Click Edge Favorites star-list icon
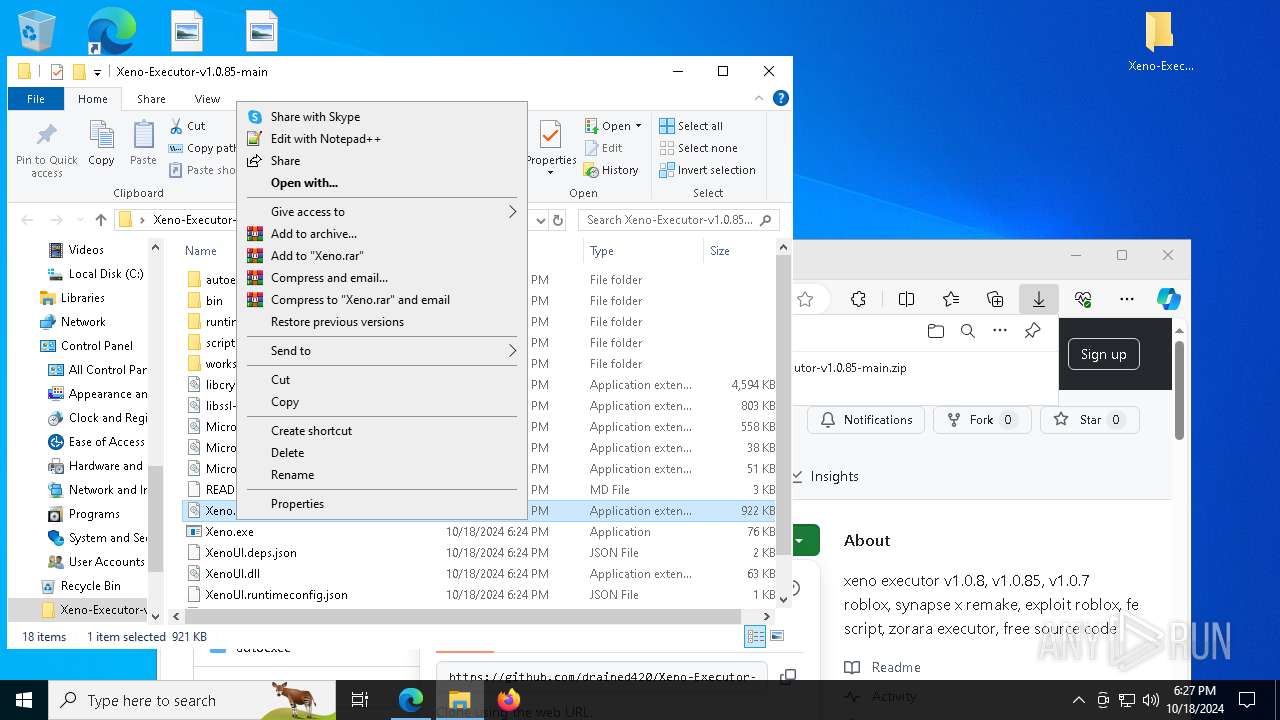 coord(951,299)
